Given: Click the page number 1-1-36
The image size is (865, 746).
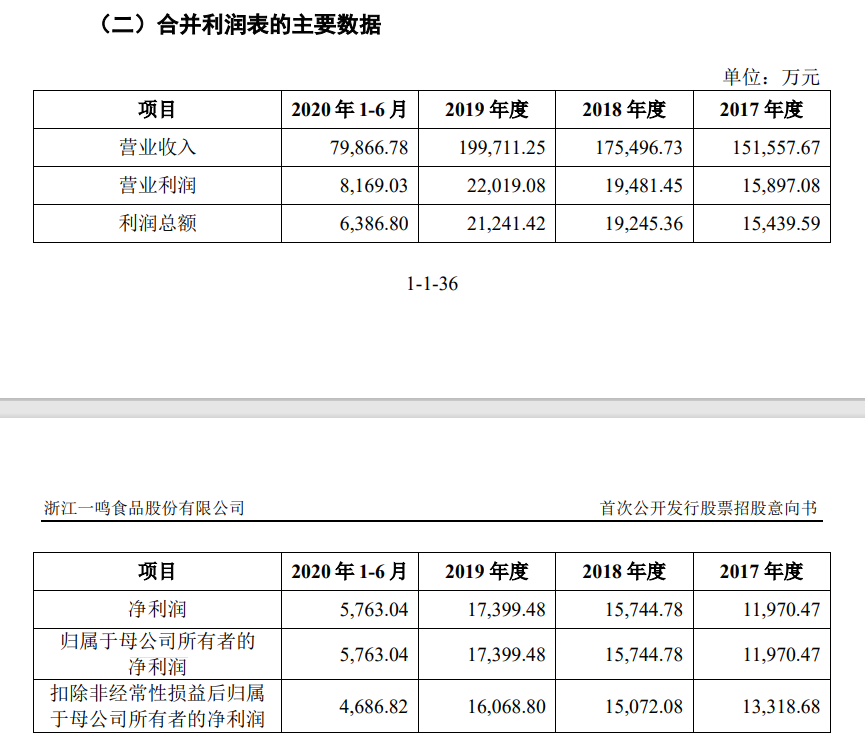Looking at the screenshot, I should pyautogui.click(x=432, y=284).
